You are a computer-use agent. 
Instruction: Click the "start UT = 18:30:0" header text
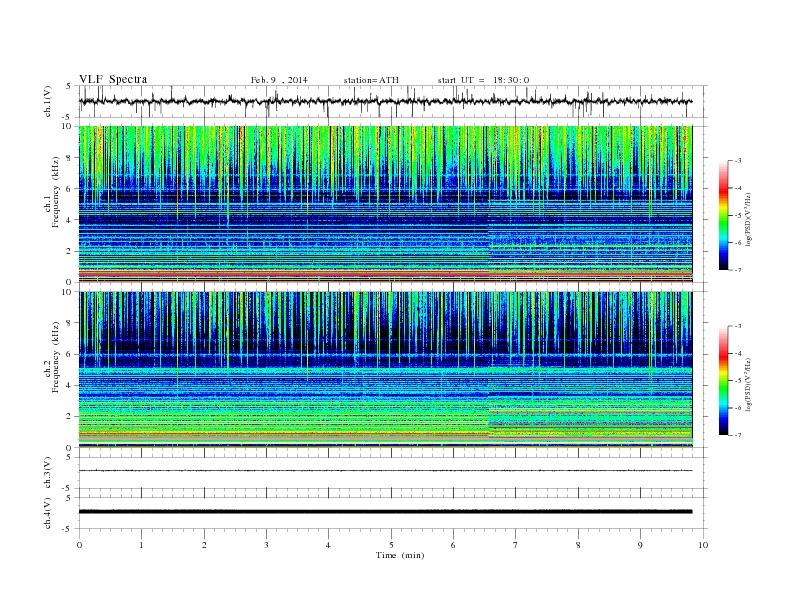click(x=483, y=80)
